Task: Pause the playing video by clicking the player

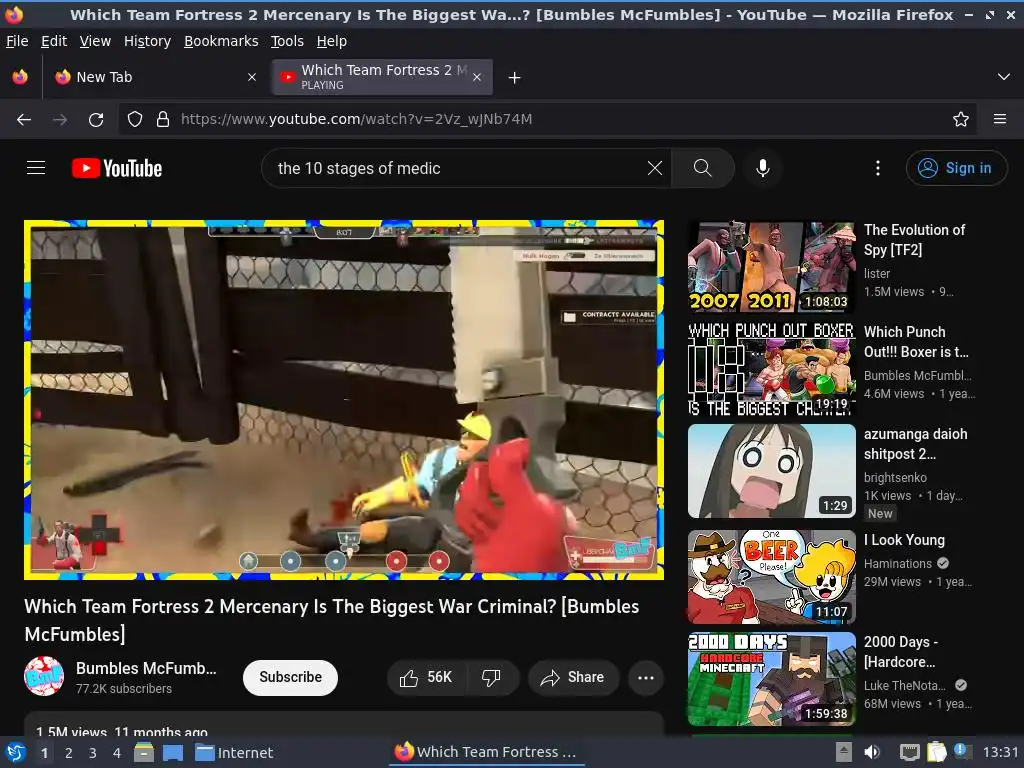Action: (344, 399)
